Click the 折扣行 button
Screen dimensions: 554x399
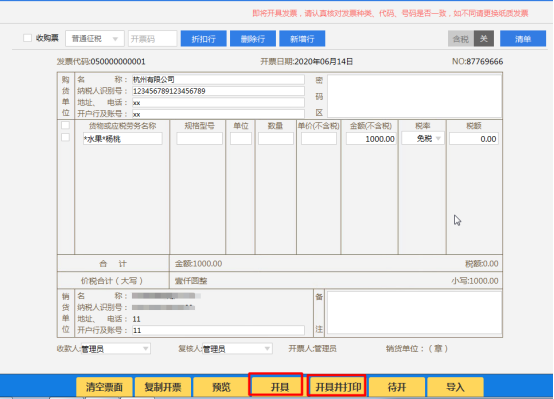[204, 39]
